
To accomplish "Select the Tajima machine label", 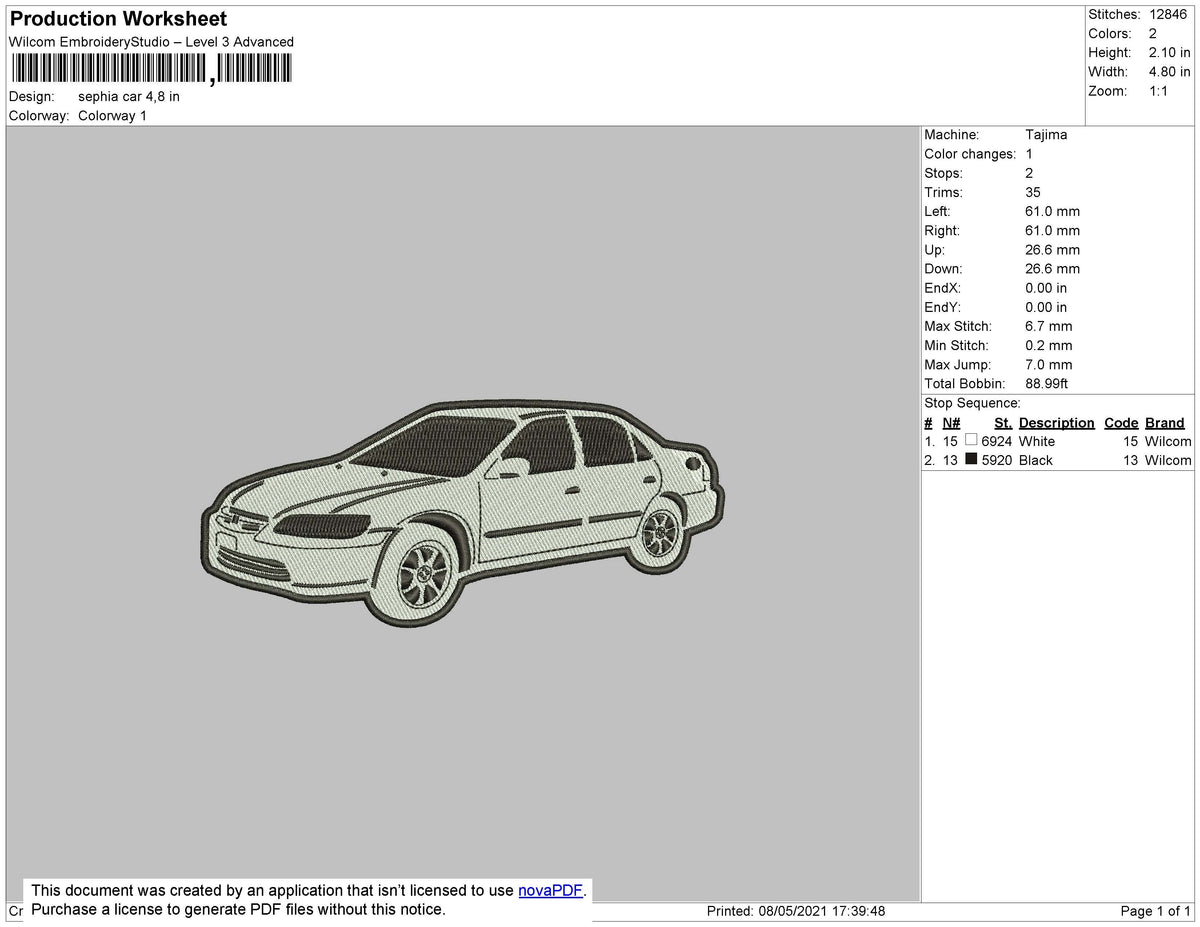I will (1048, 134).
